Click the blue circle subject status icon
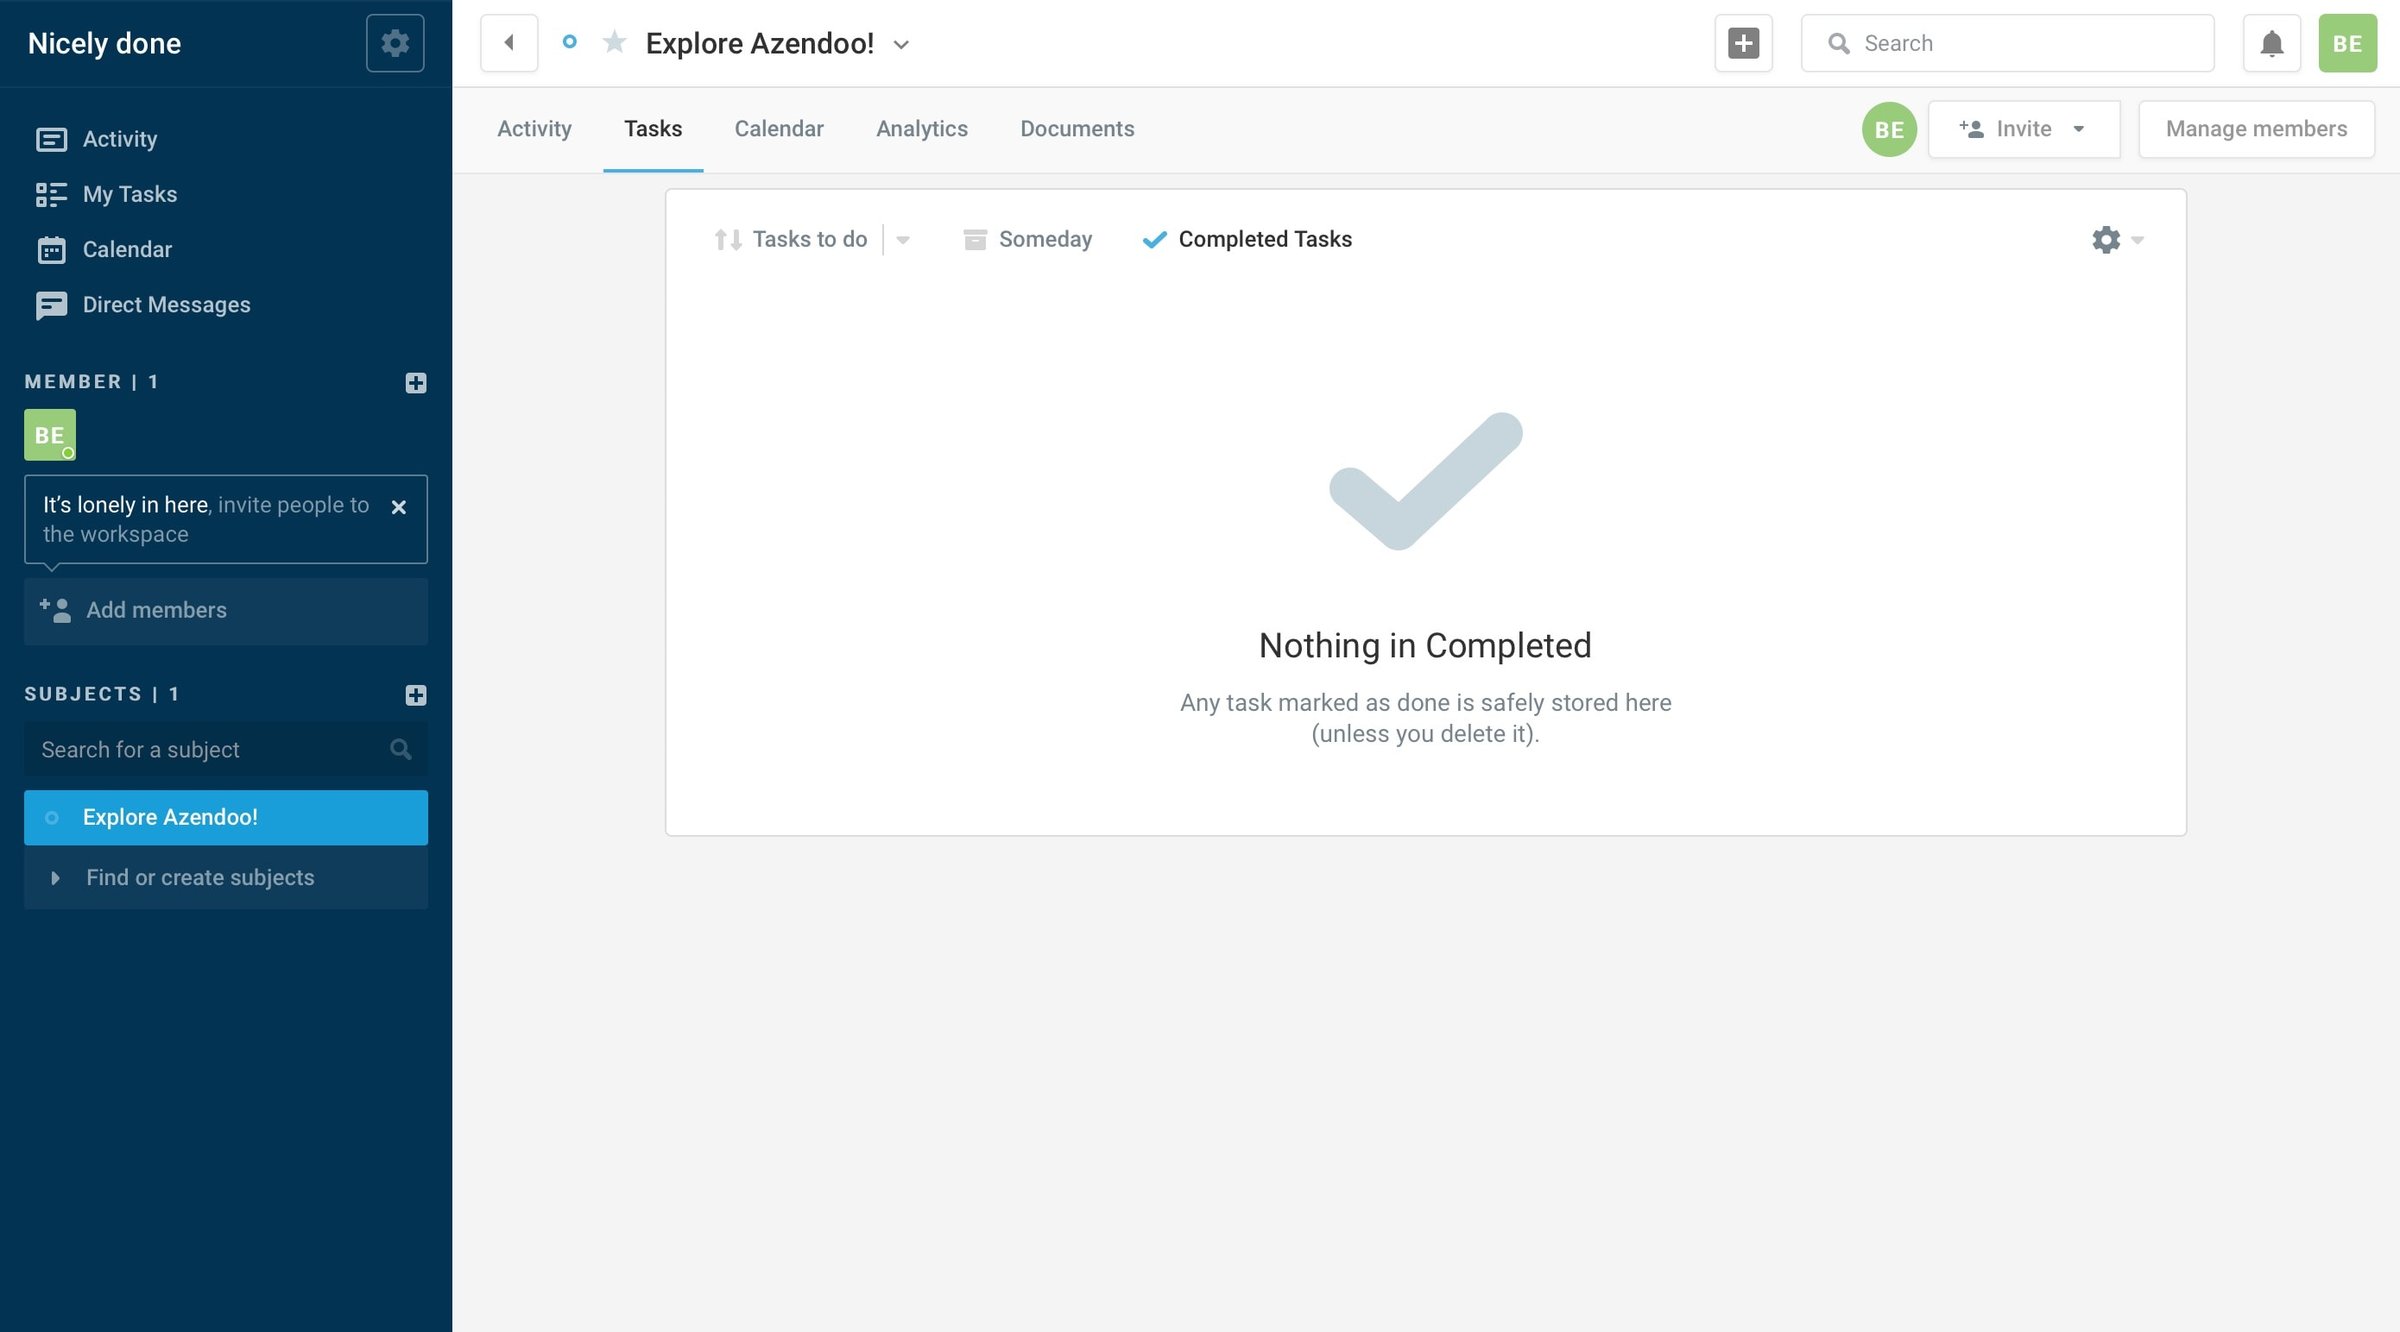 569,42
